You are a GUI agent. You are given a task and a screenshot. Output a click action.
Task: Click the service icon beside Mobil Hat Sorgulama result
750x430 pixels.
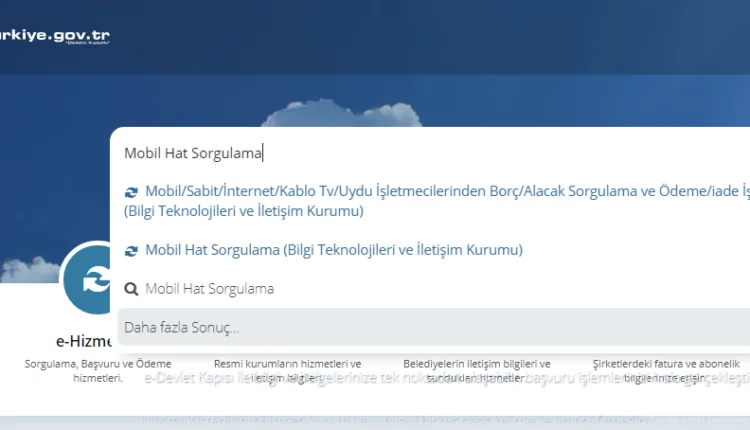131,251
